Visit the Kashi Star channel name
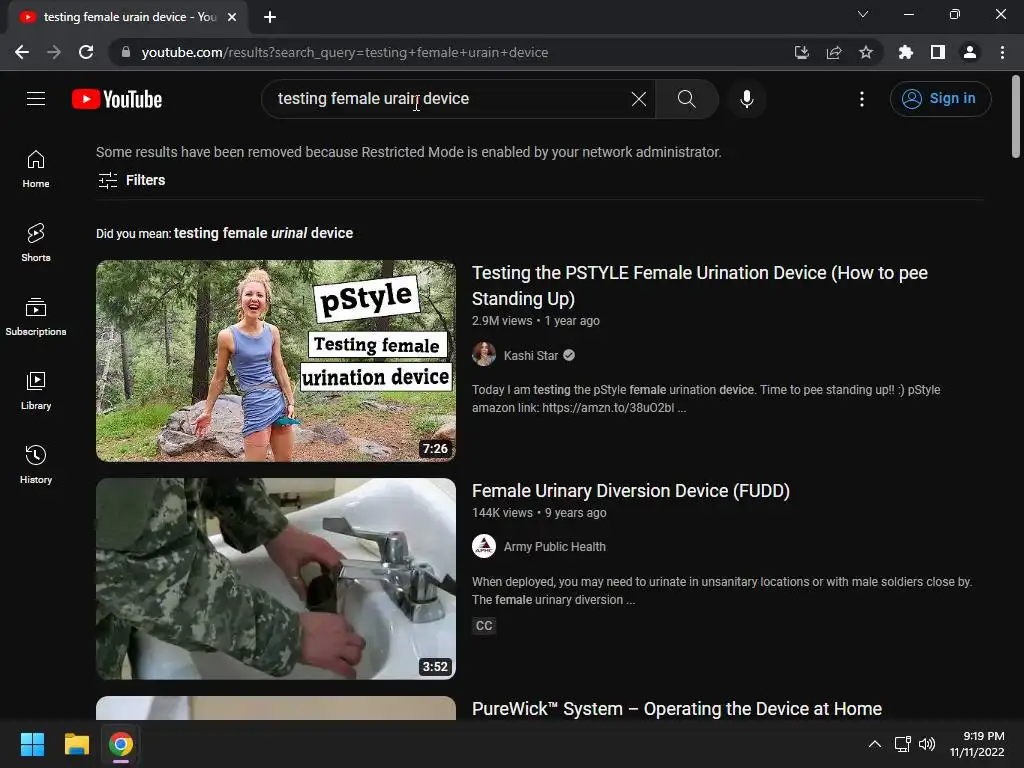 pos(530,355)
